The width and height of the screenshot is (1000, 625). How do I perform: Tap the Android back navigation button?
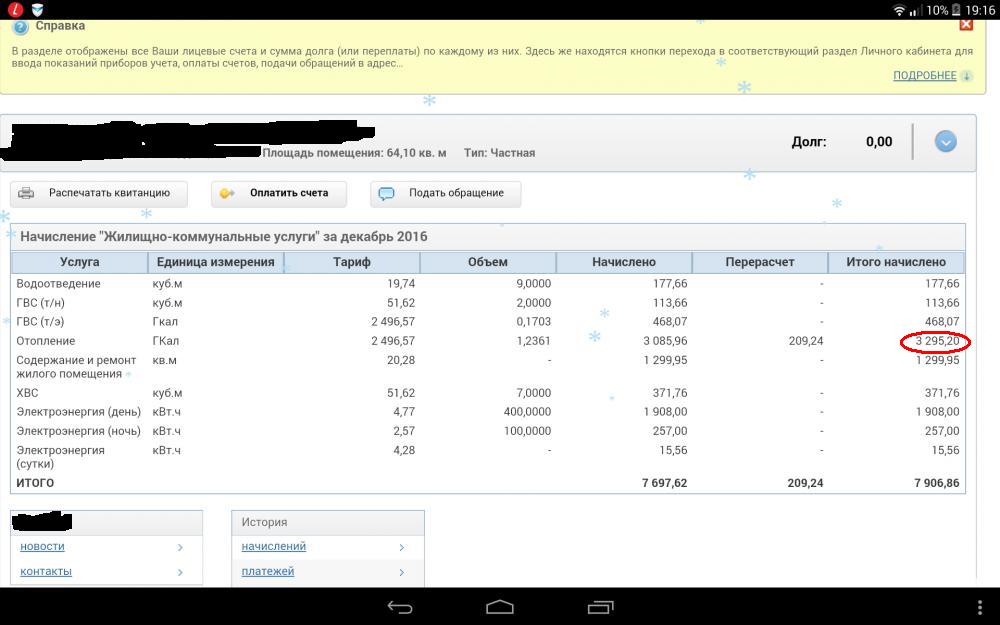pos(400,607)
